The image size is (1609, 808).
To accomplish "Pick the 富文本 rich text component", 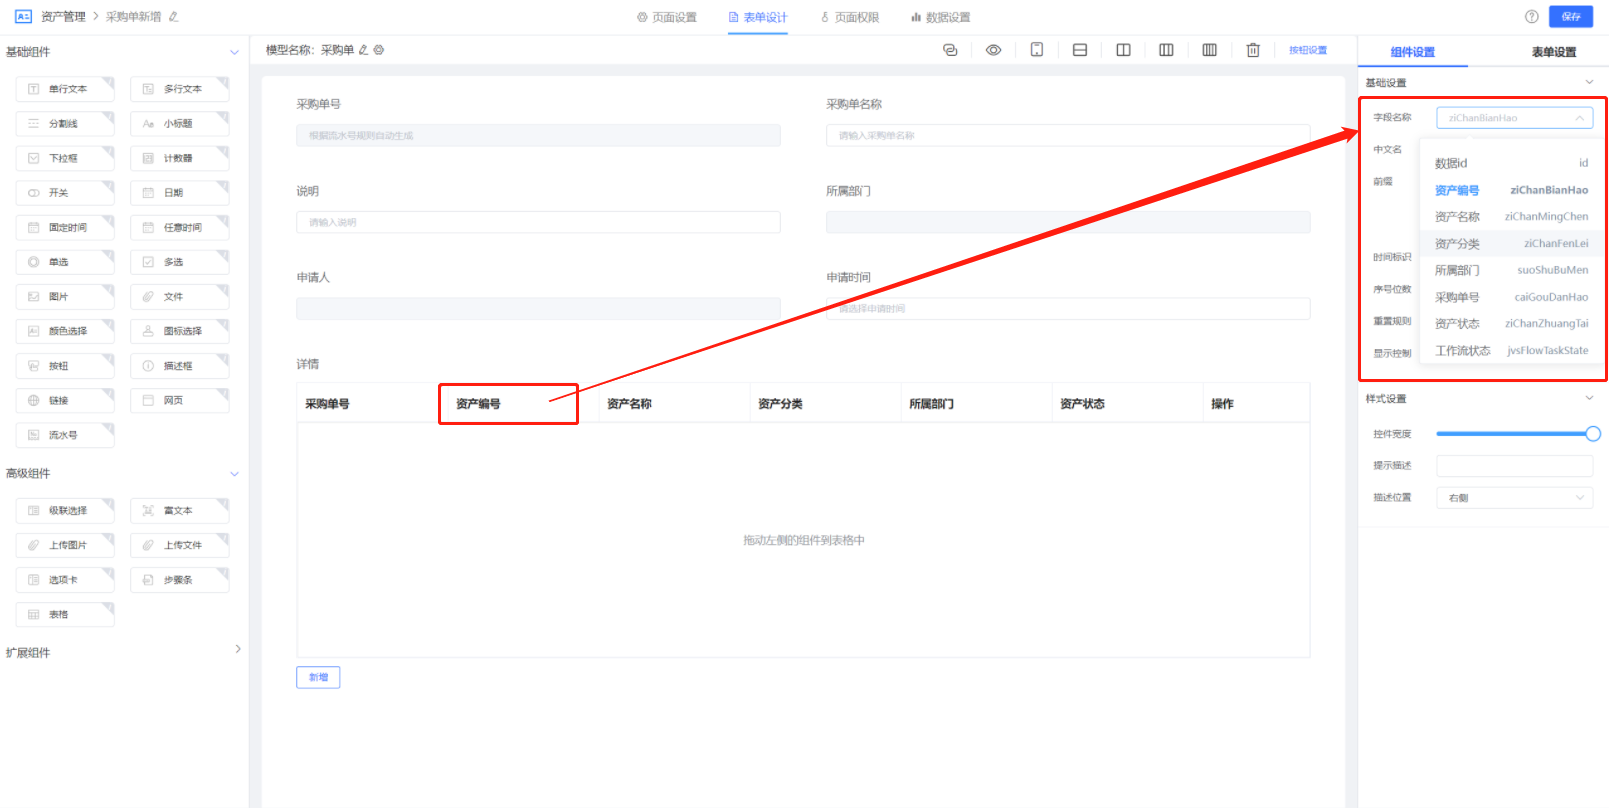I will [180, 511].
